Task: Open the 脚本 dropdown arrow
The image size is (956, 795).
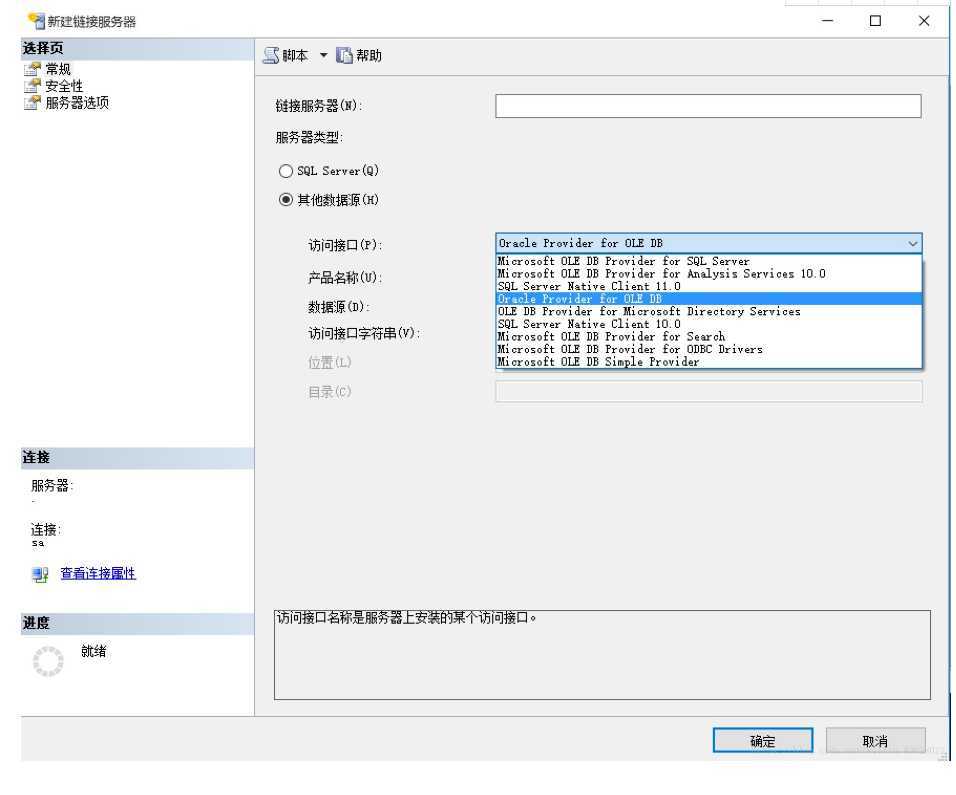Action: coord(324,55)
